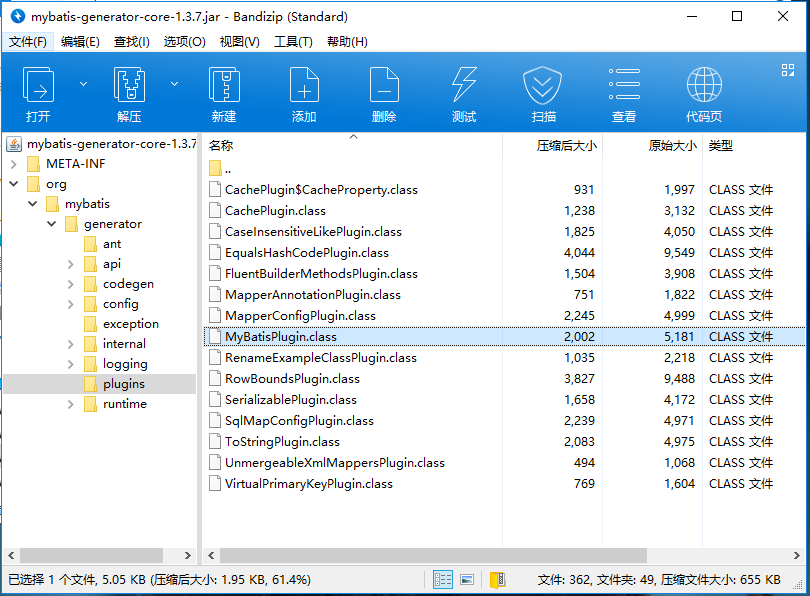
Task: Expand the internal folder node
Action: pyautogui.click(x=71, y=344)
